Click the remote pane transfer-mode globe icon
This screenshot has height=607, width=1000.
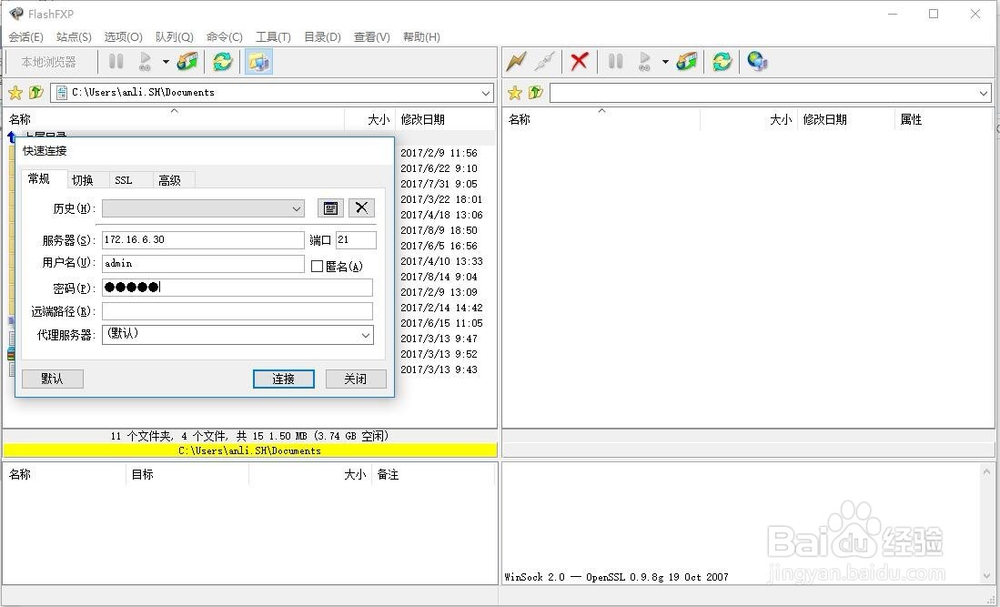[x=687, y=62]
